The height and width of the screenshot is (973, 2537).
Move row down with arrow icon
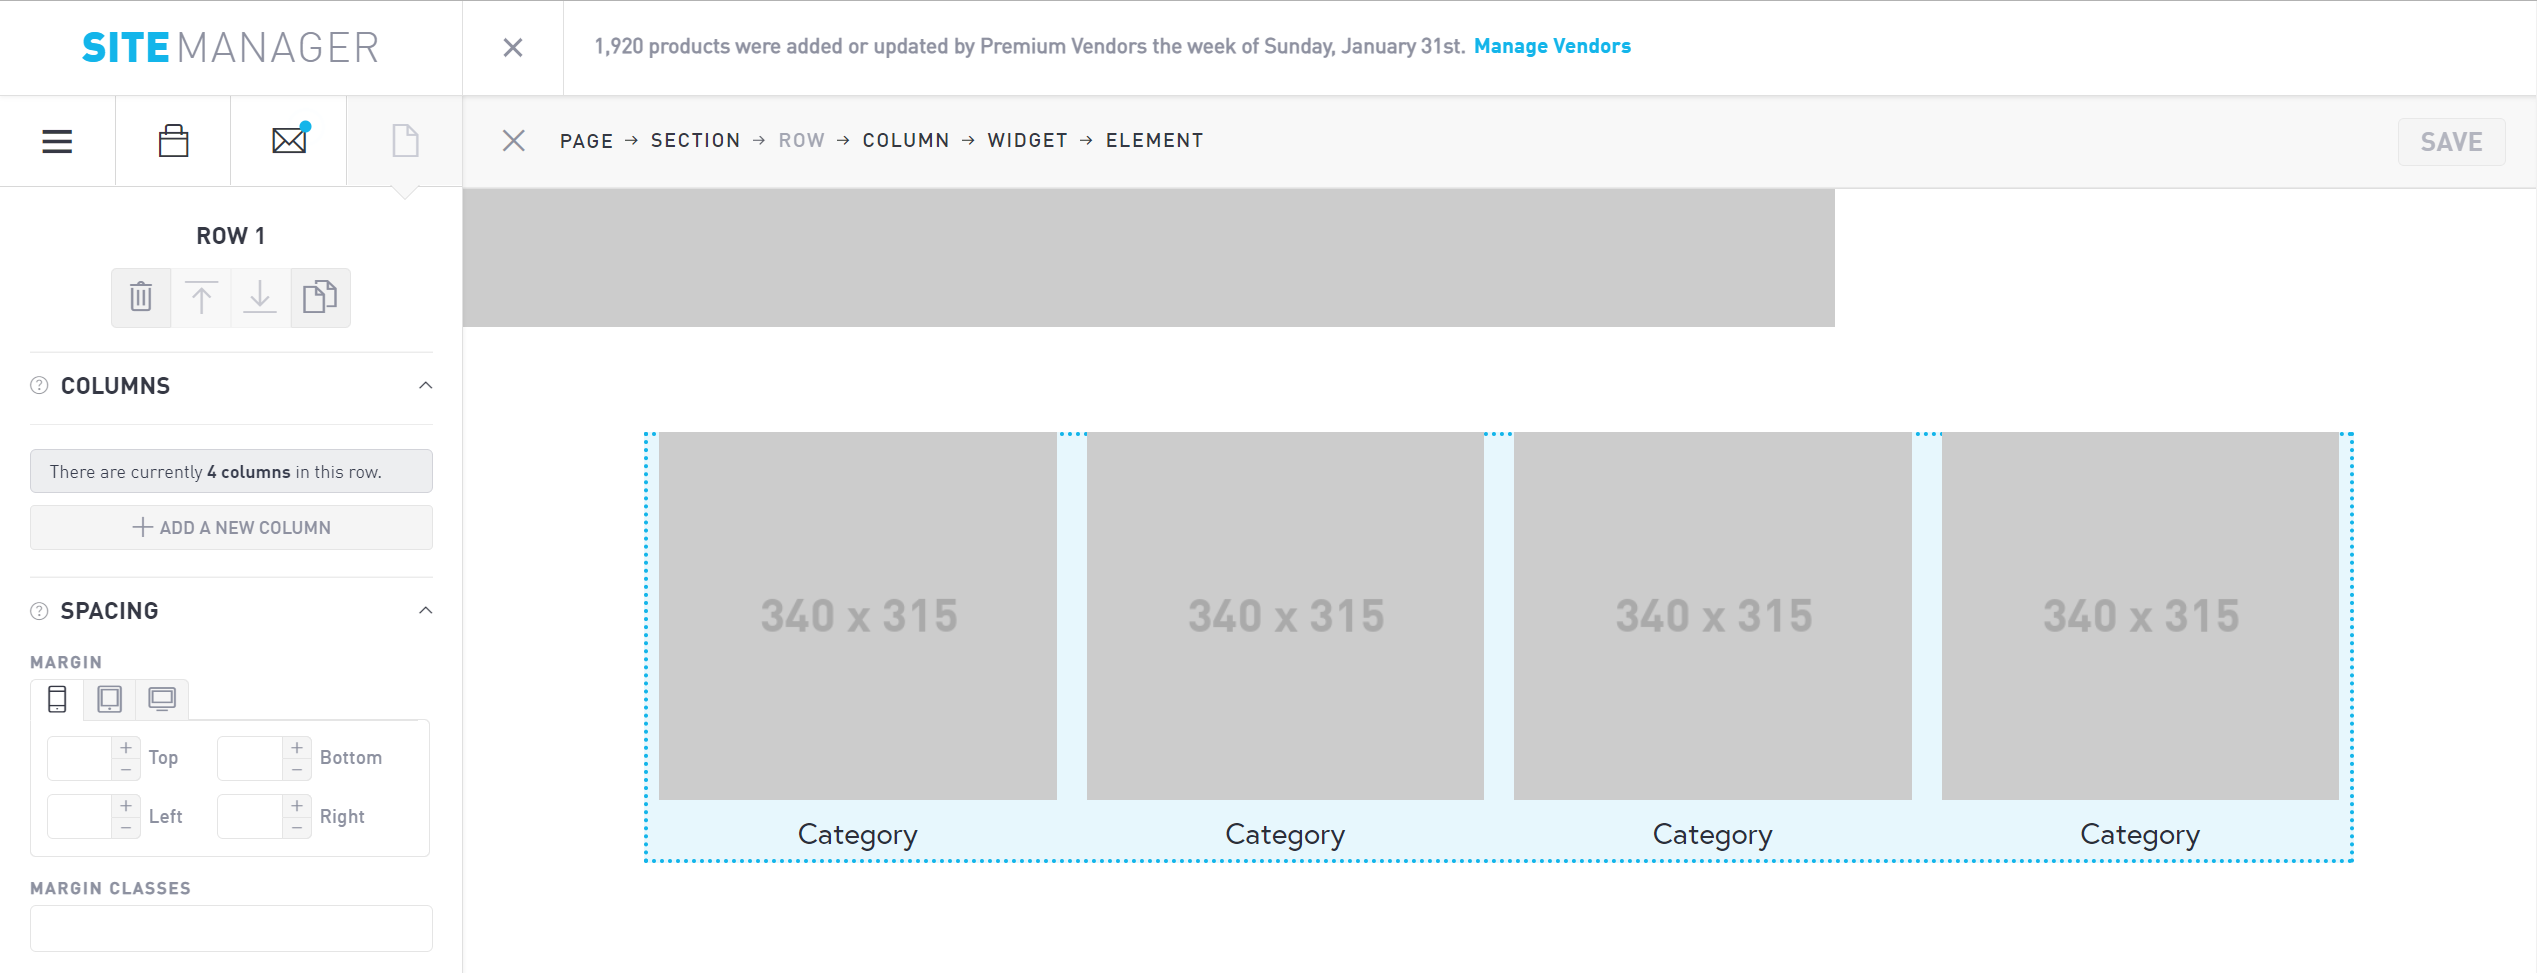pos(260,297)
